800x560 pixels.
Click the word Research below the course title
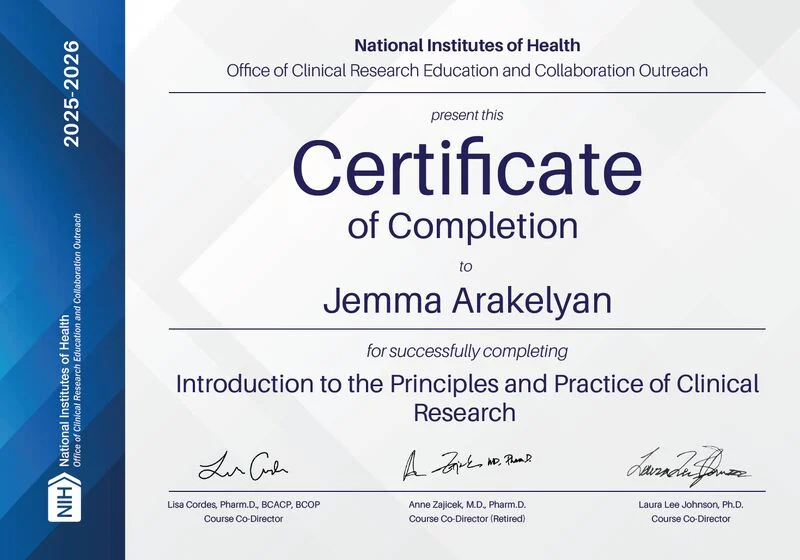(x=465, y=412)
